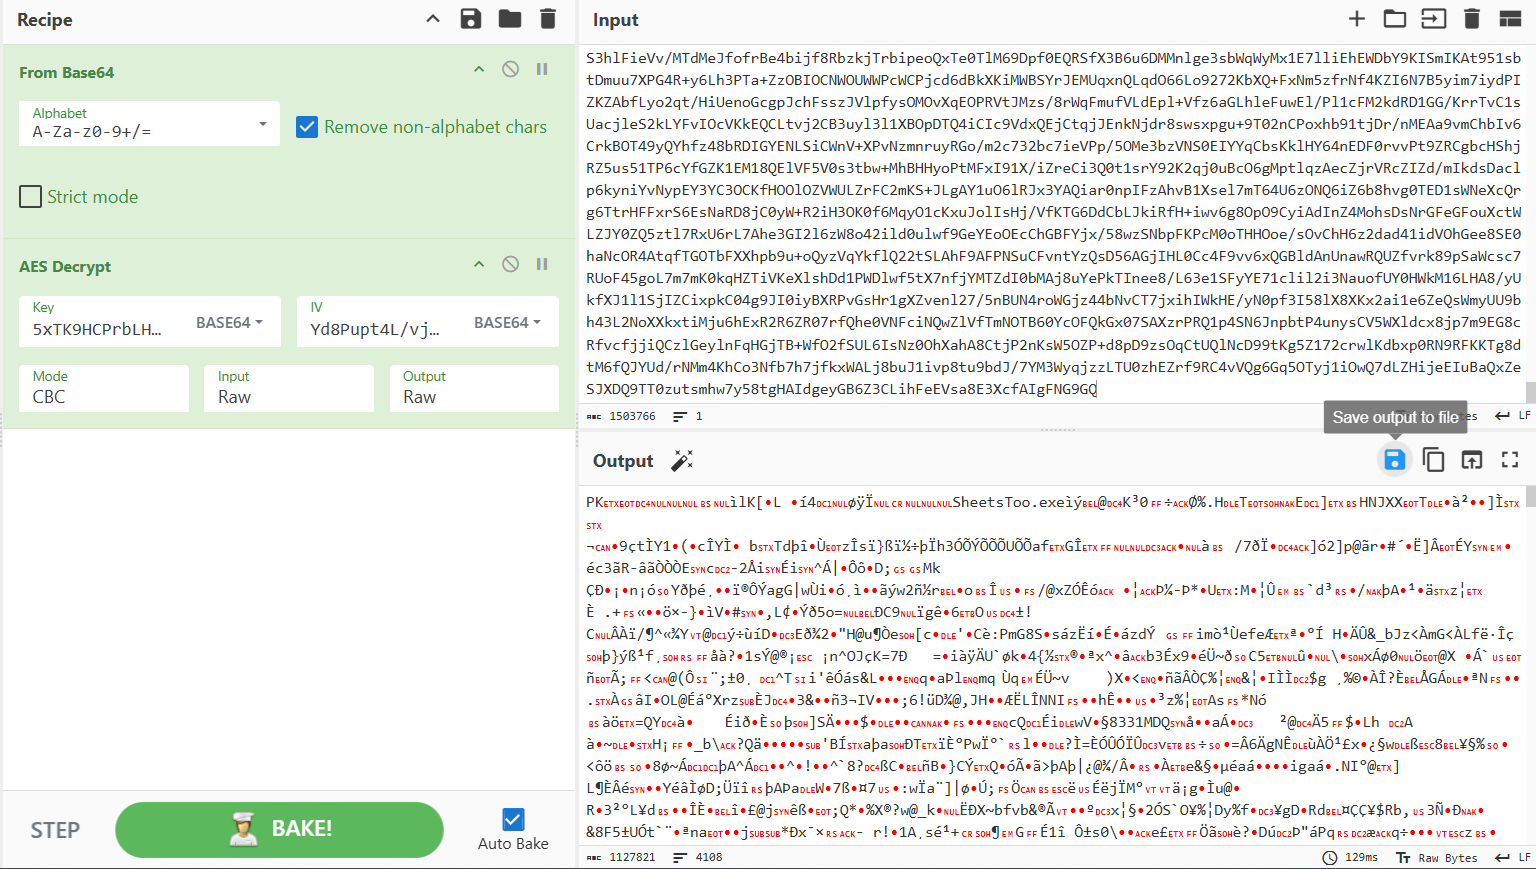Disable the From Base64 operation
Viewport: 1536px width, 869px height.
[x=511, y=70]
